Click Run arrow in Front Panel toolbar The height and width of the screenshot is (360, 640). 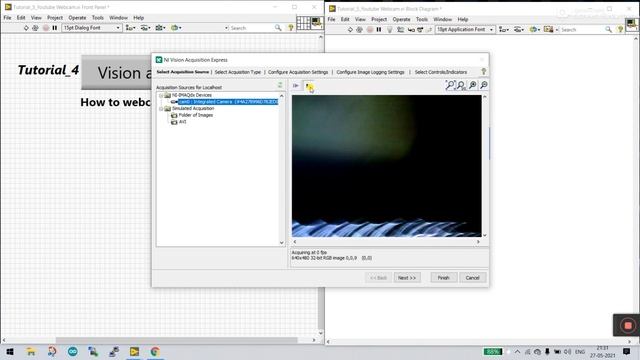tap(26, 28)
